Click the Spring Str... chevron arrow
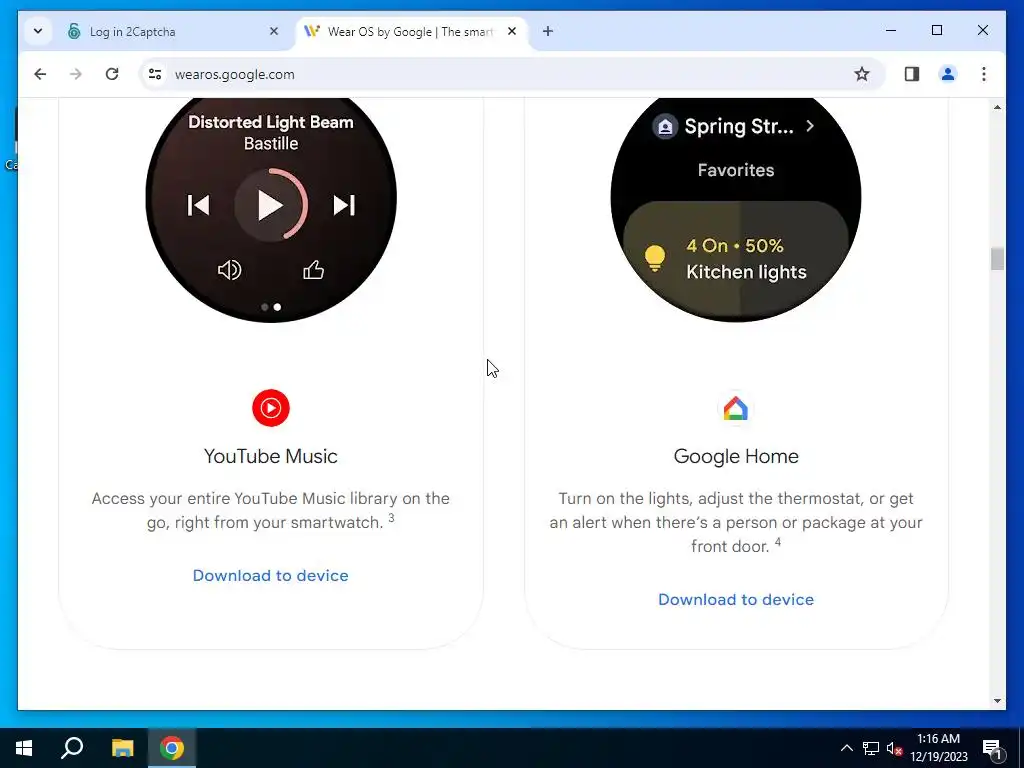Screen dimensions: 1024x768 (810, 126)
